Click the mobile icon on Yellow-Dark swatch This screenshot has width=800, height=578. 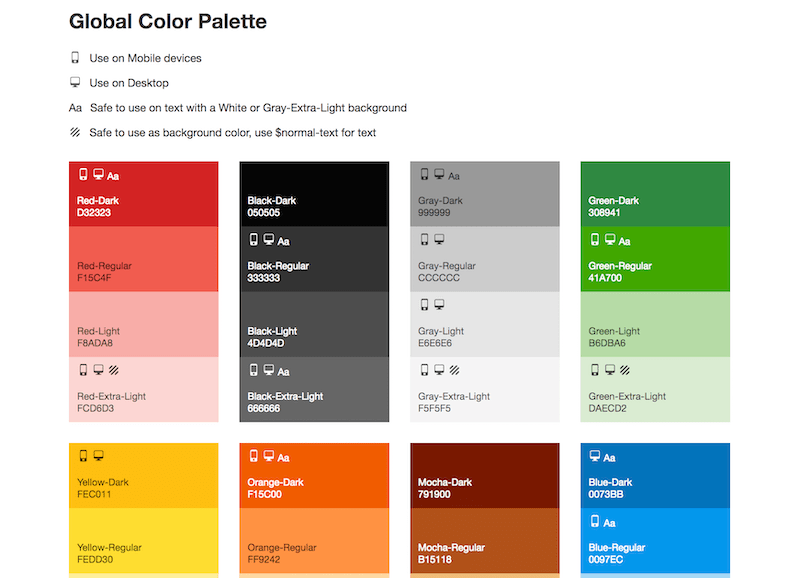coord(84,457)
